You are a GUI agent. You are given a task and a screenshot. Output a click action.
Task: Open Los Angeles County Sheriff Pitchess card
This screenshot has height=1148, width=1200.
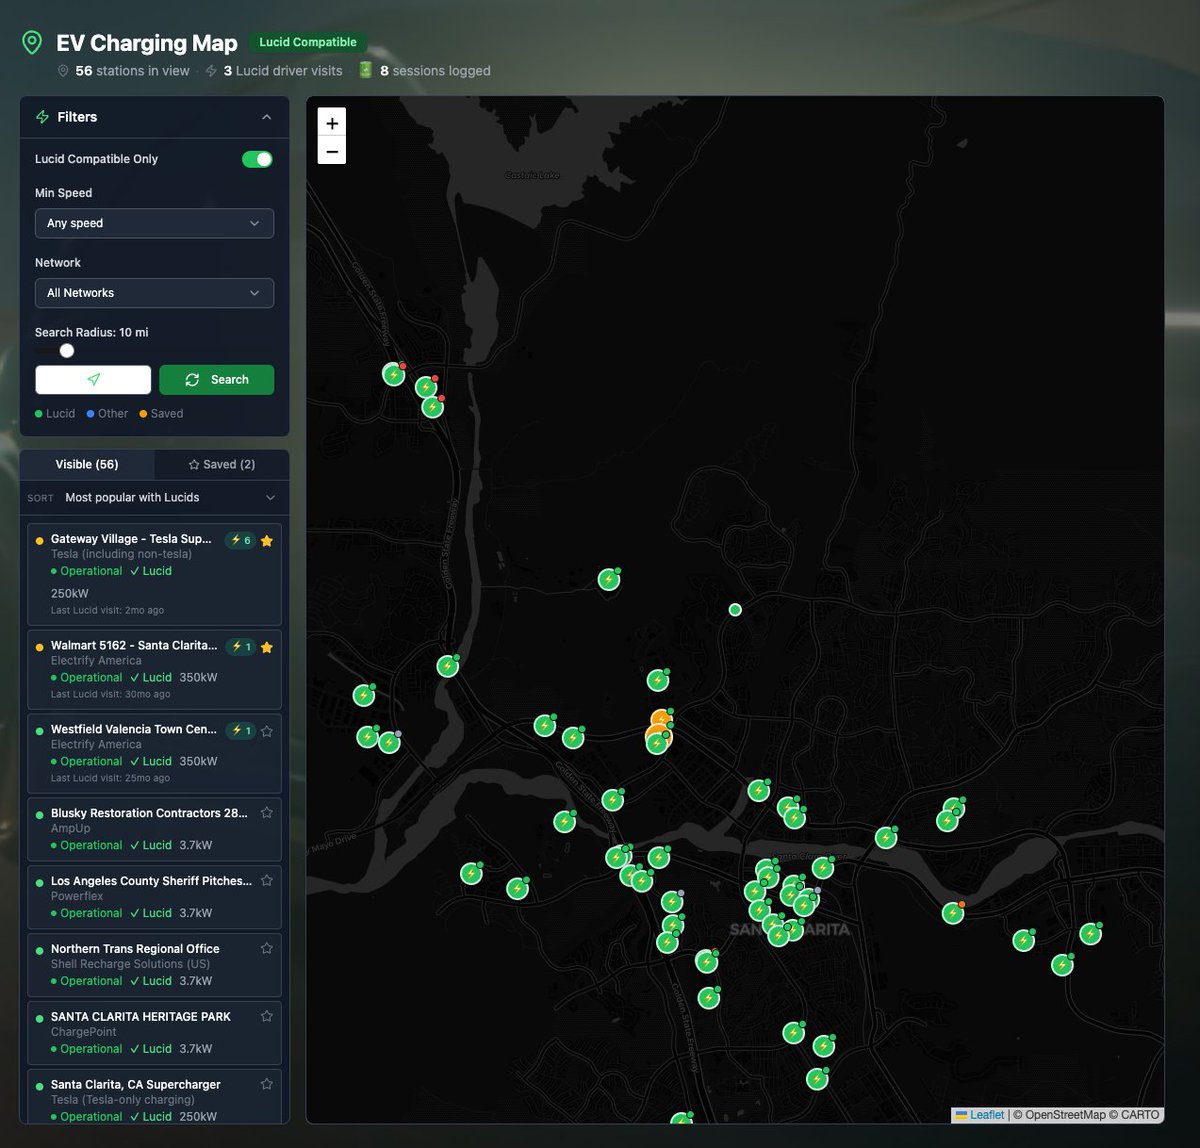[x=154, y=897]
